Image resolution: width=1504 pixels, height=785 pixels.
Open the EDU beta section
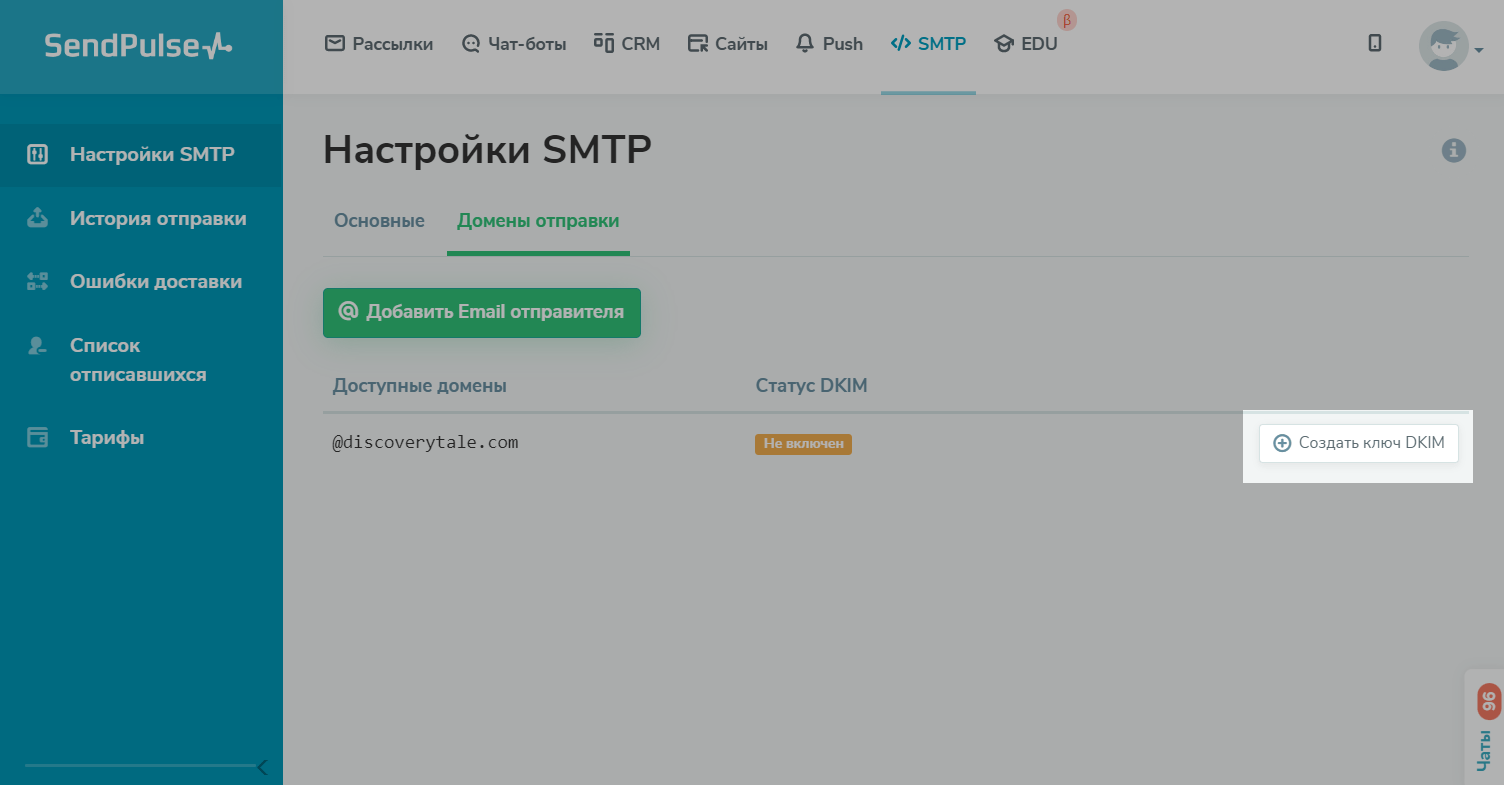coord(1026,44)
